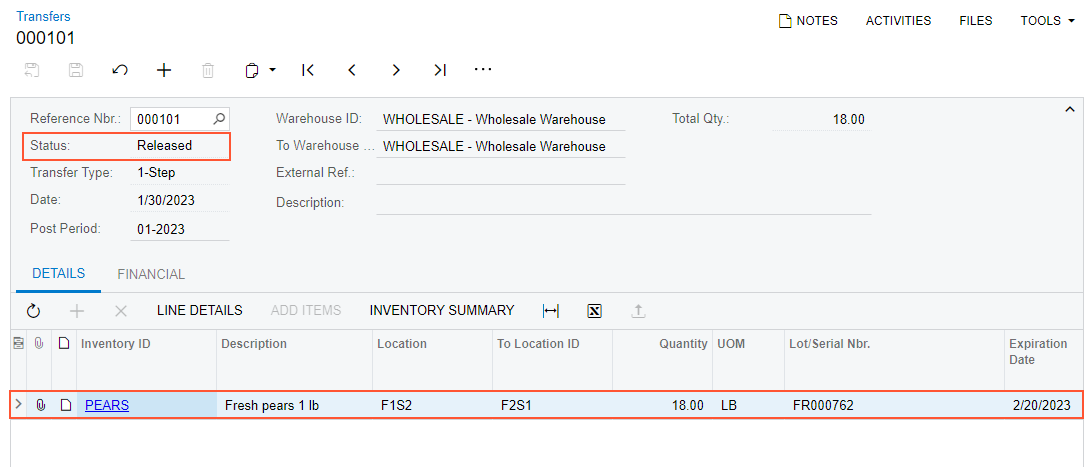Click the Undo arrow in the toolbar
This screenshot has width=1088, height=467.
pyautogui.click(x=120, y=70)
